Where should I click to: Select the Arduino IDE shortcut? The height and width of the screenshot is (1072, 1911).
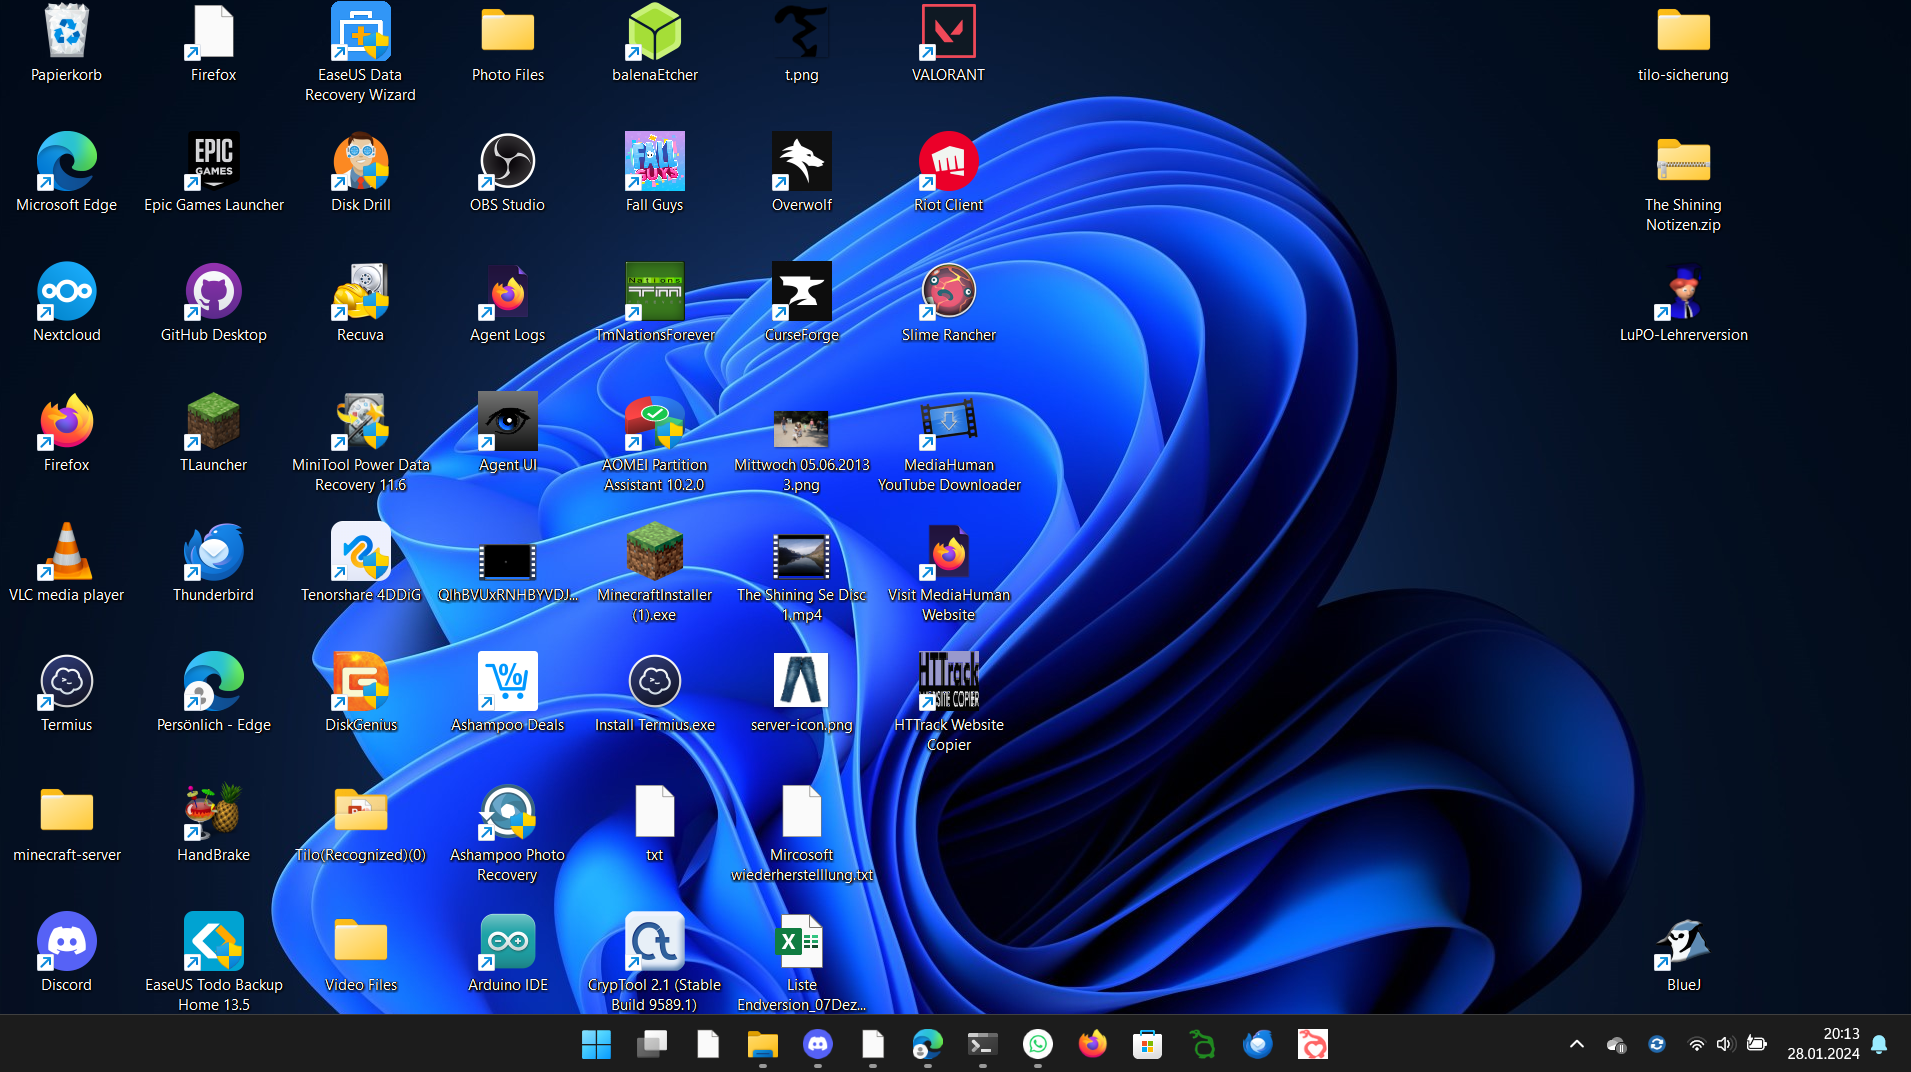click(507, 943)
